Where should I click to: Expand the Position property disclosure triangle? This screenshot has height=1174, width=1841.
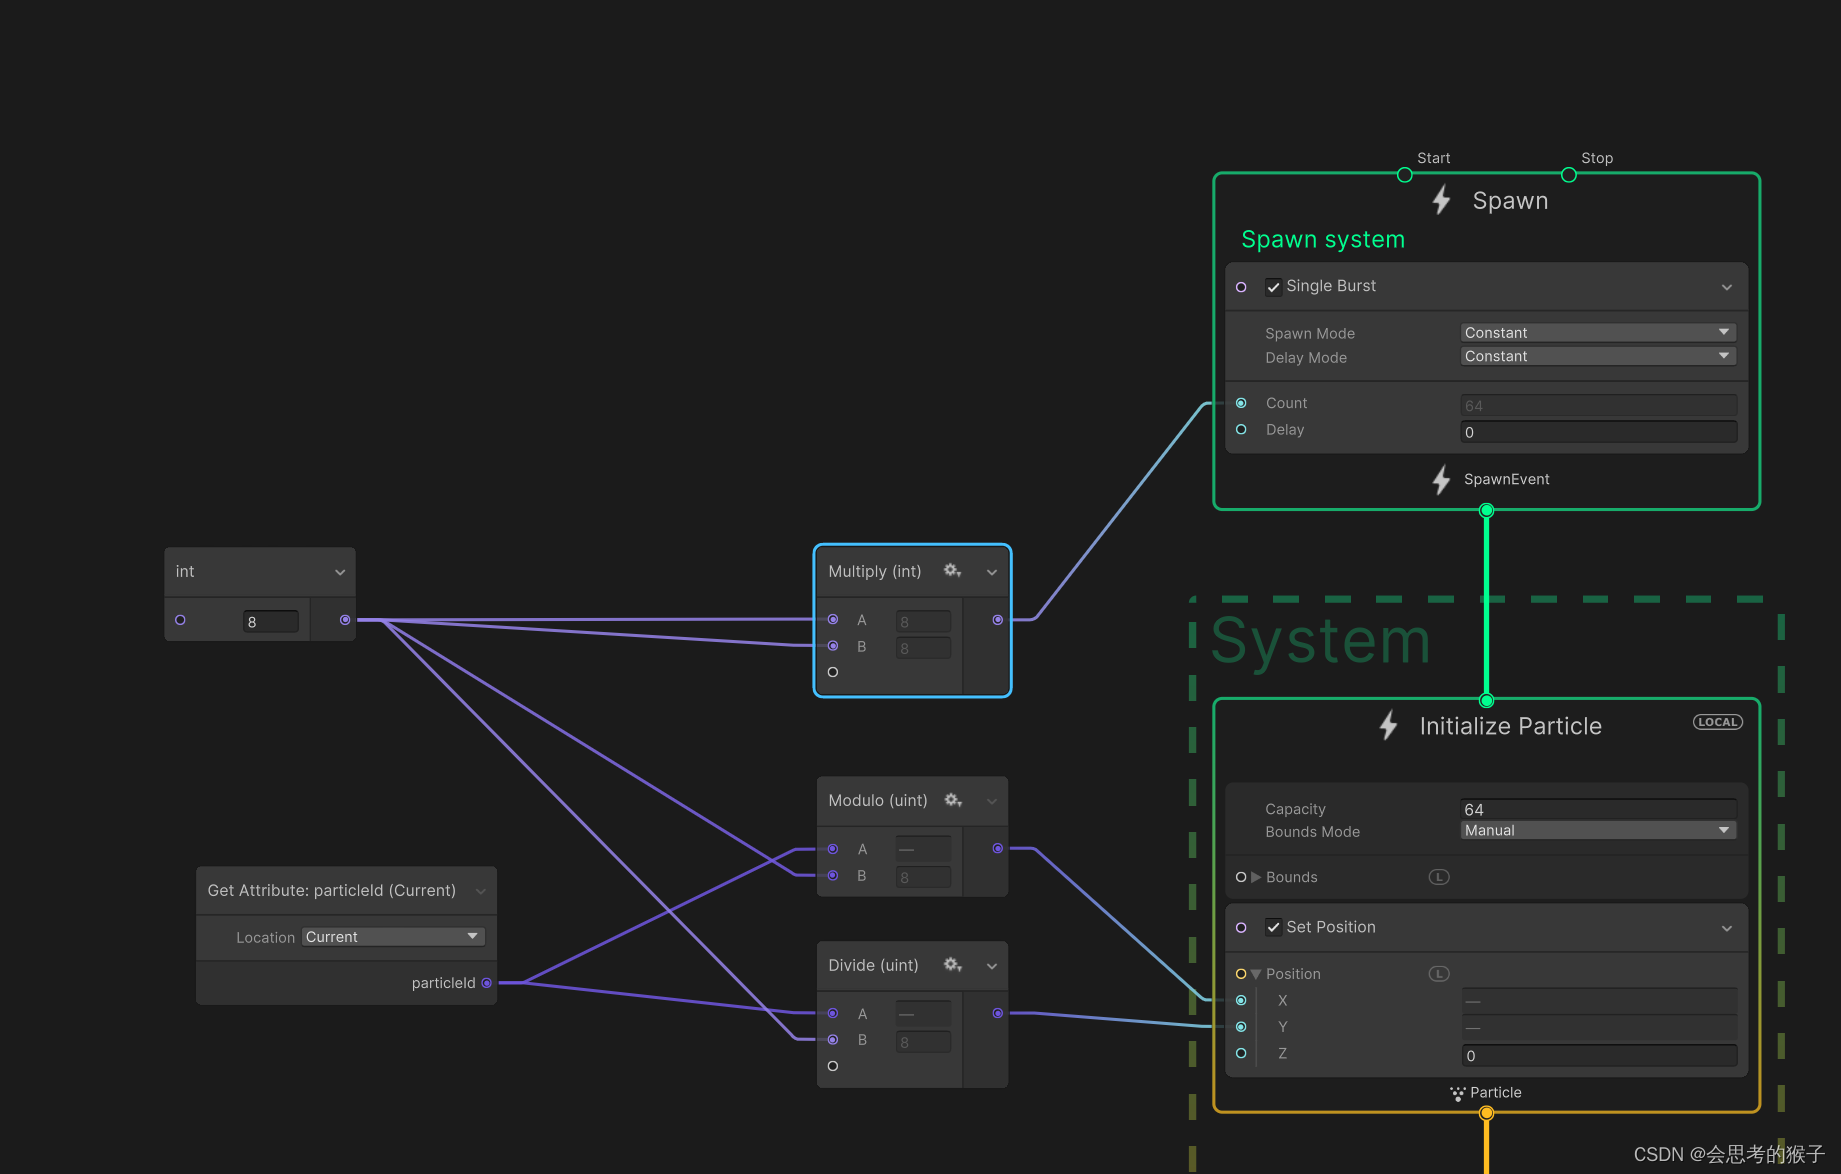coord(1256,973)
